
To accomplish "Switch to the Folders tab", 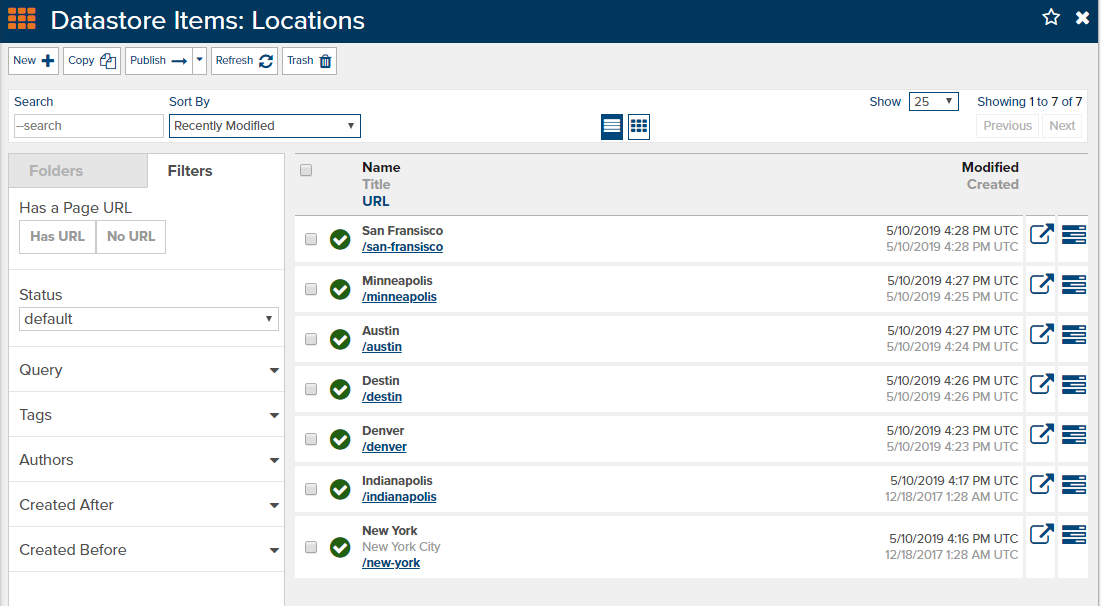I will tap(78, 171).
